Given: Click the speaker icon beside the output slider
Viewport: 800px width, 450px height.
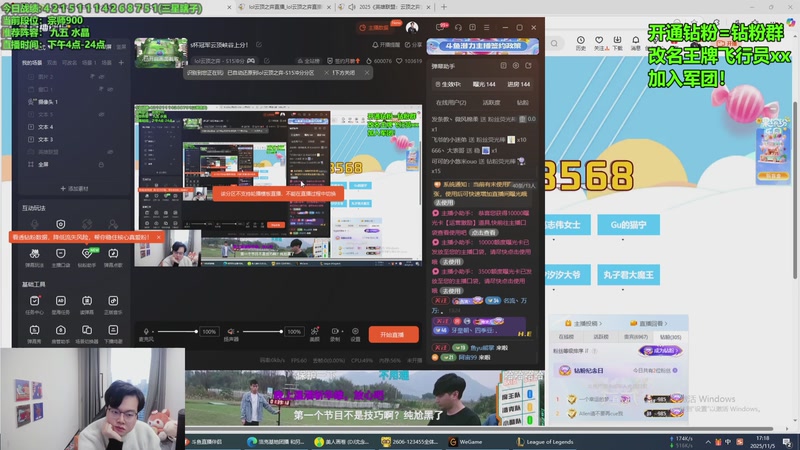Looking at the screenshot, I should pos(231,332).
